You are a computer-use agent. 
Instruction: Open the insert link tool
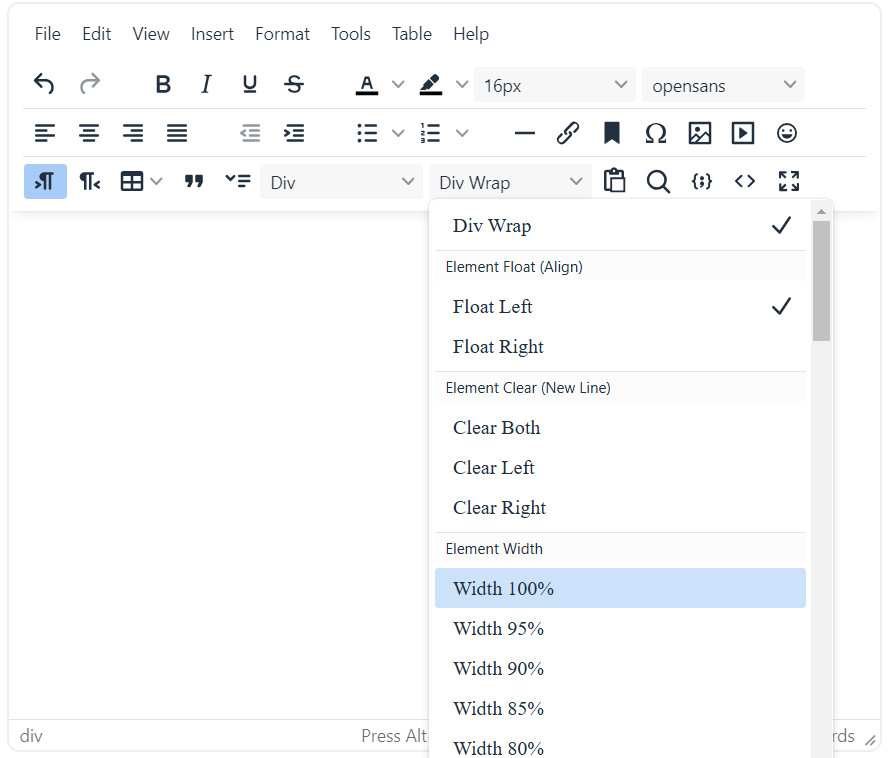568,133
